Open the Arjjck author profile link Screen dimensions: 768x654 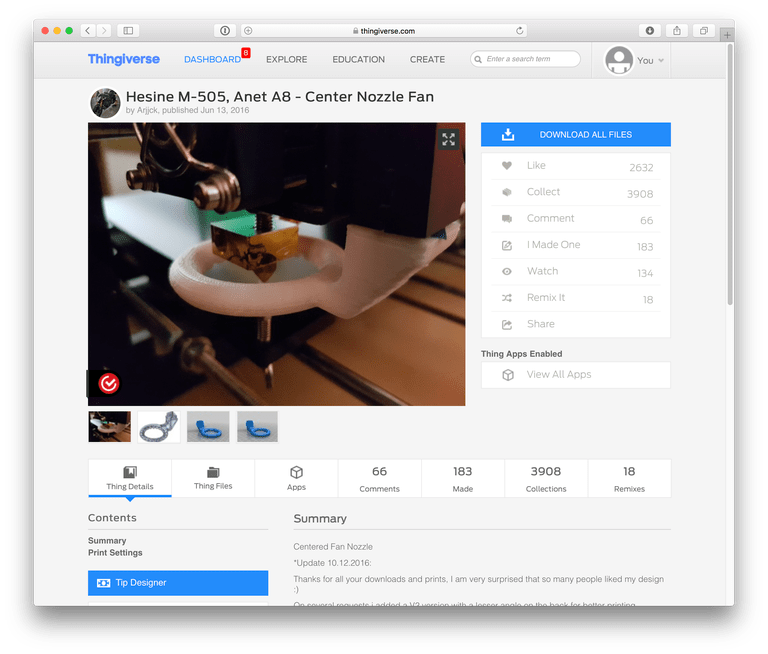[147, 110]
